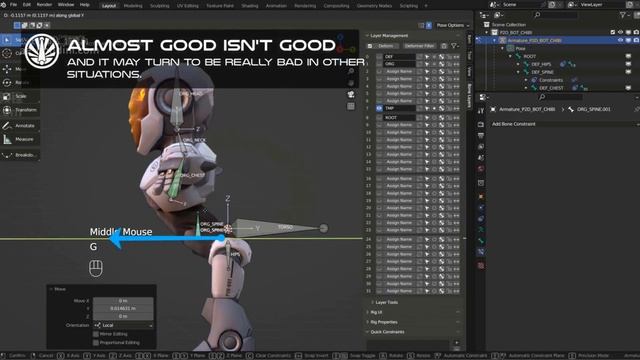Open the Render menu
The width and height of the screenshot is (640, 360).
[44, 5]
